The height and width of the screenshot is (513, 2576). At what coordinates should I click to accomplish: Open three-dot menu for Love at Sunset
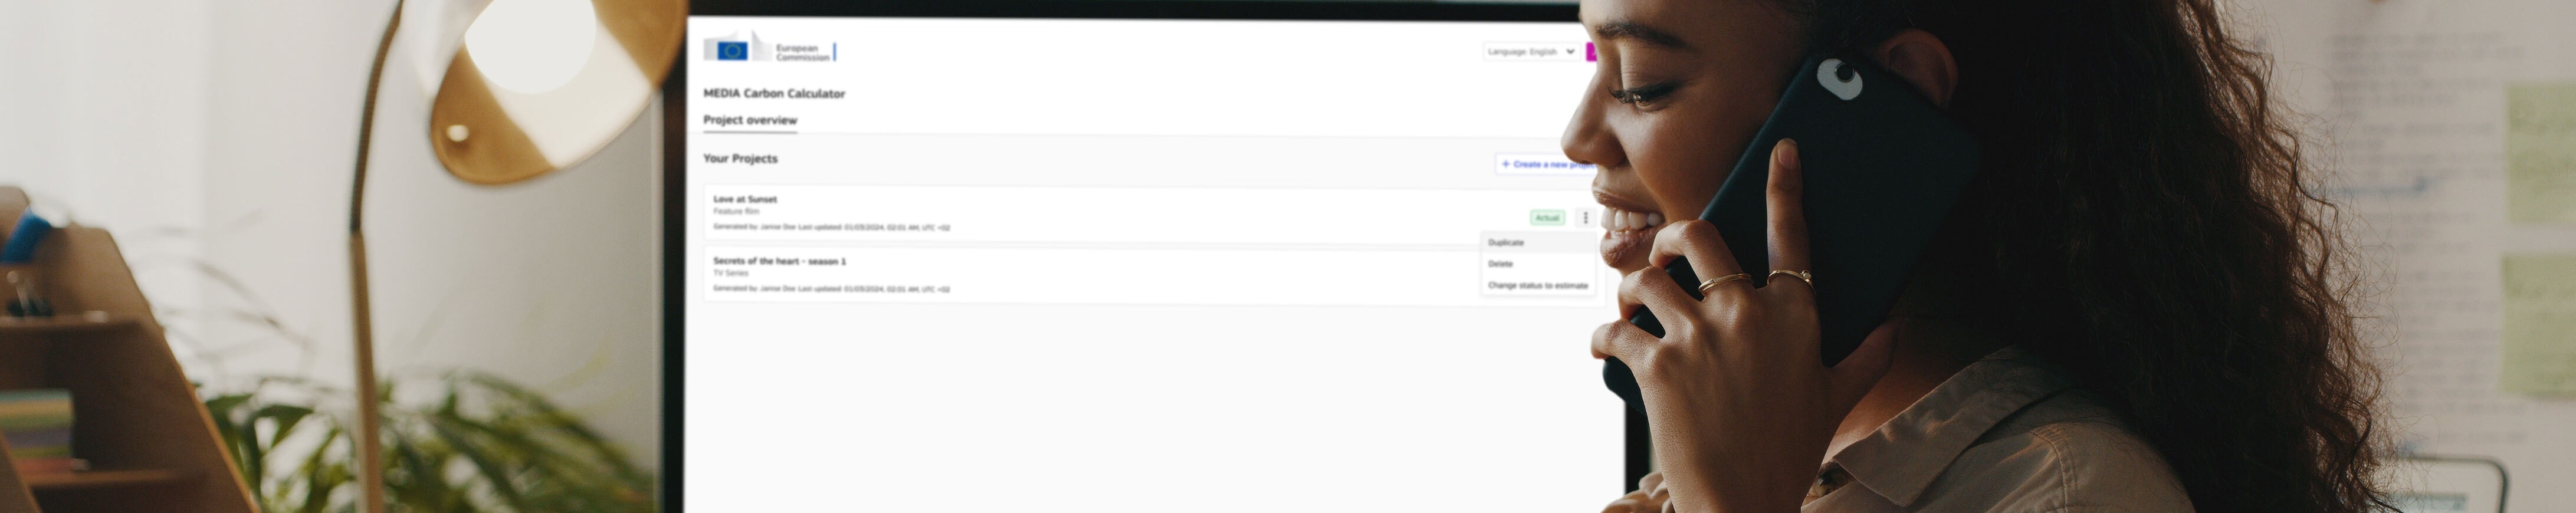[1585, 218]
